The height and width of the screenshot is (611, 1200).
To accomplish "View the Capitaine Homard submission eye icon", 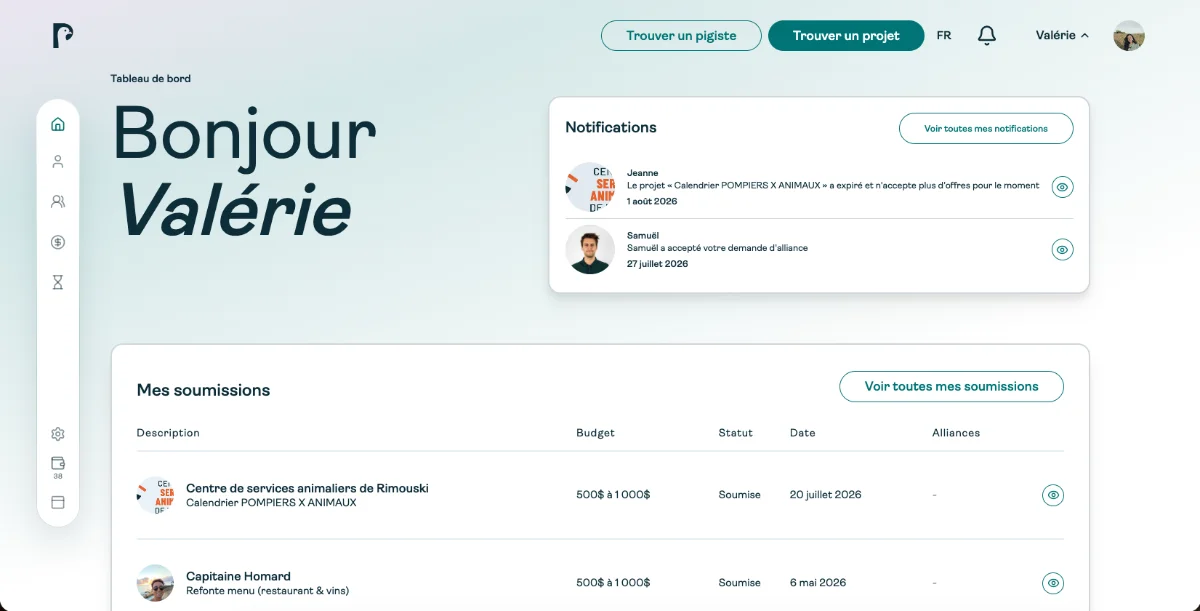I will [1052, 583].
